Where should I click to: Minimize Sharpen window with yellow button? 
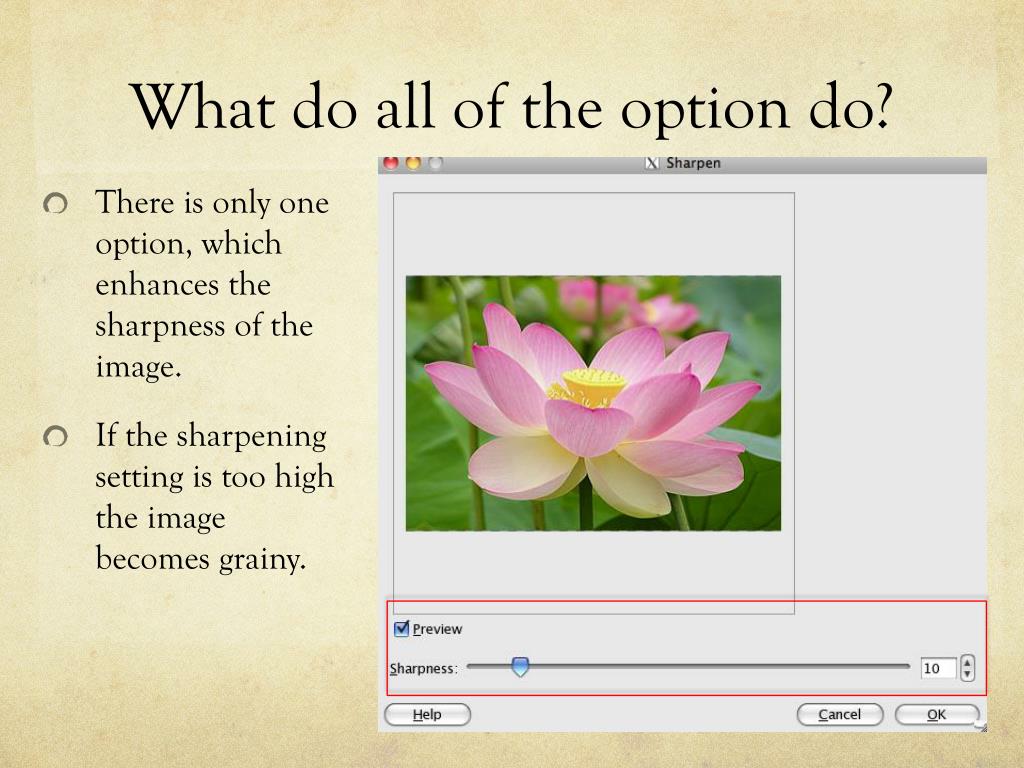coord(413,163)
